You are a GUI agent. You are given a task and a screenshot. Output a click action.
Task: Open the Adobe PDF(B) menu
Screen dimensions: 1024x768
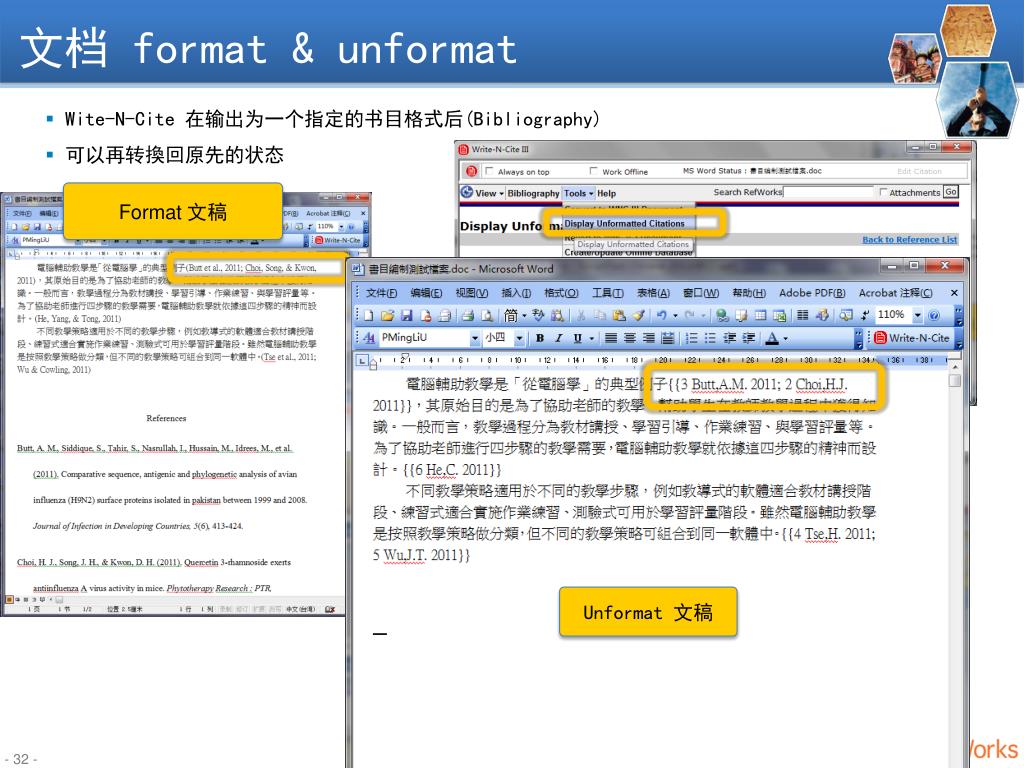point(812,293)
